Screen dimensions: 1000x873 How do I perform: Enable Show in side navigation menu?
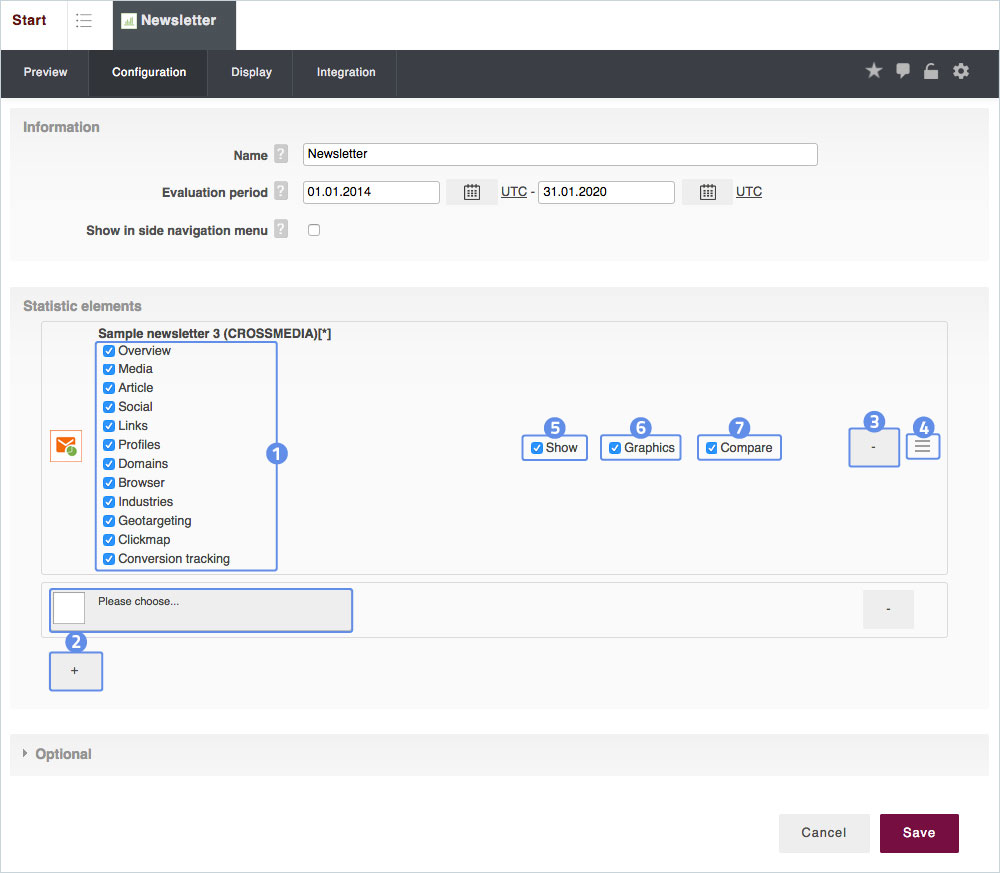(314, 230)
